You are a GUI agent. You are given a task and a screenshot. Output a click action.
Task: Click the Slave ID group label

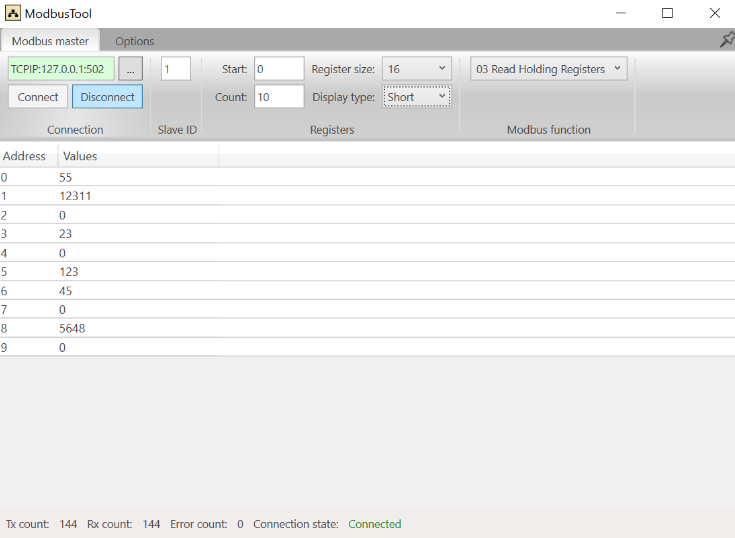click(177, 130)
